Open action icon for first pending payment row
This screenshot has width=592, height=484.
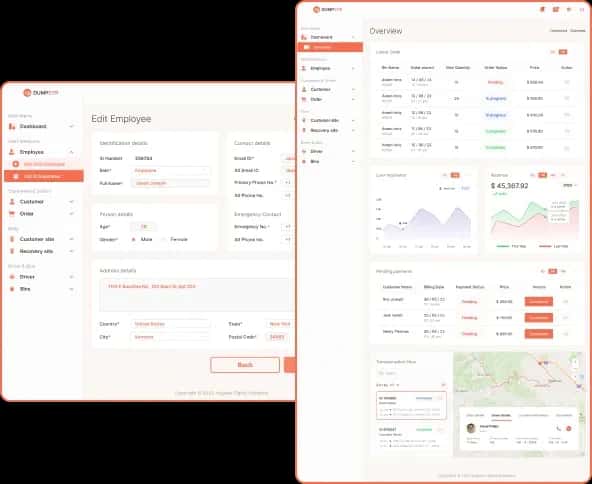click(566, 302)
